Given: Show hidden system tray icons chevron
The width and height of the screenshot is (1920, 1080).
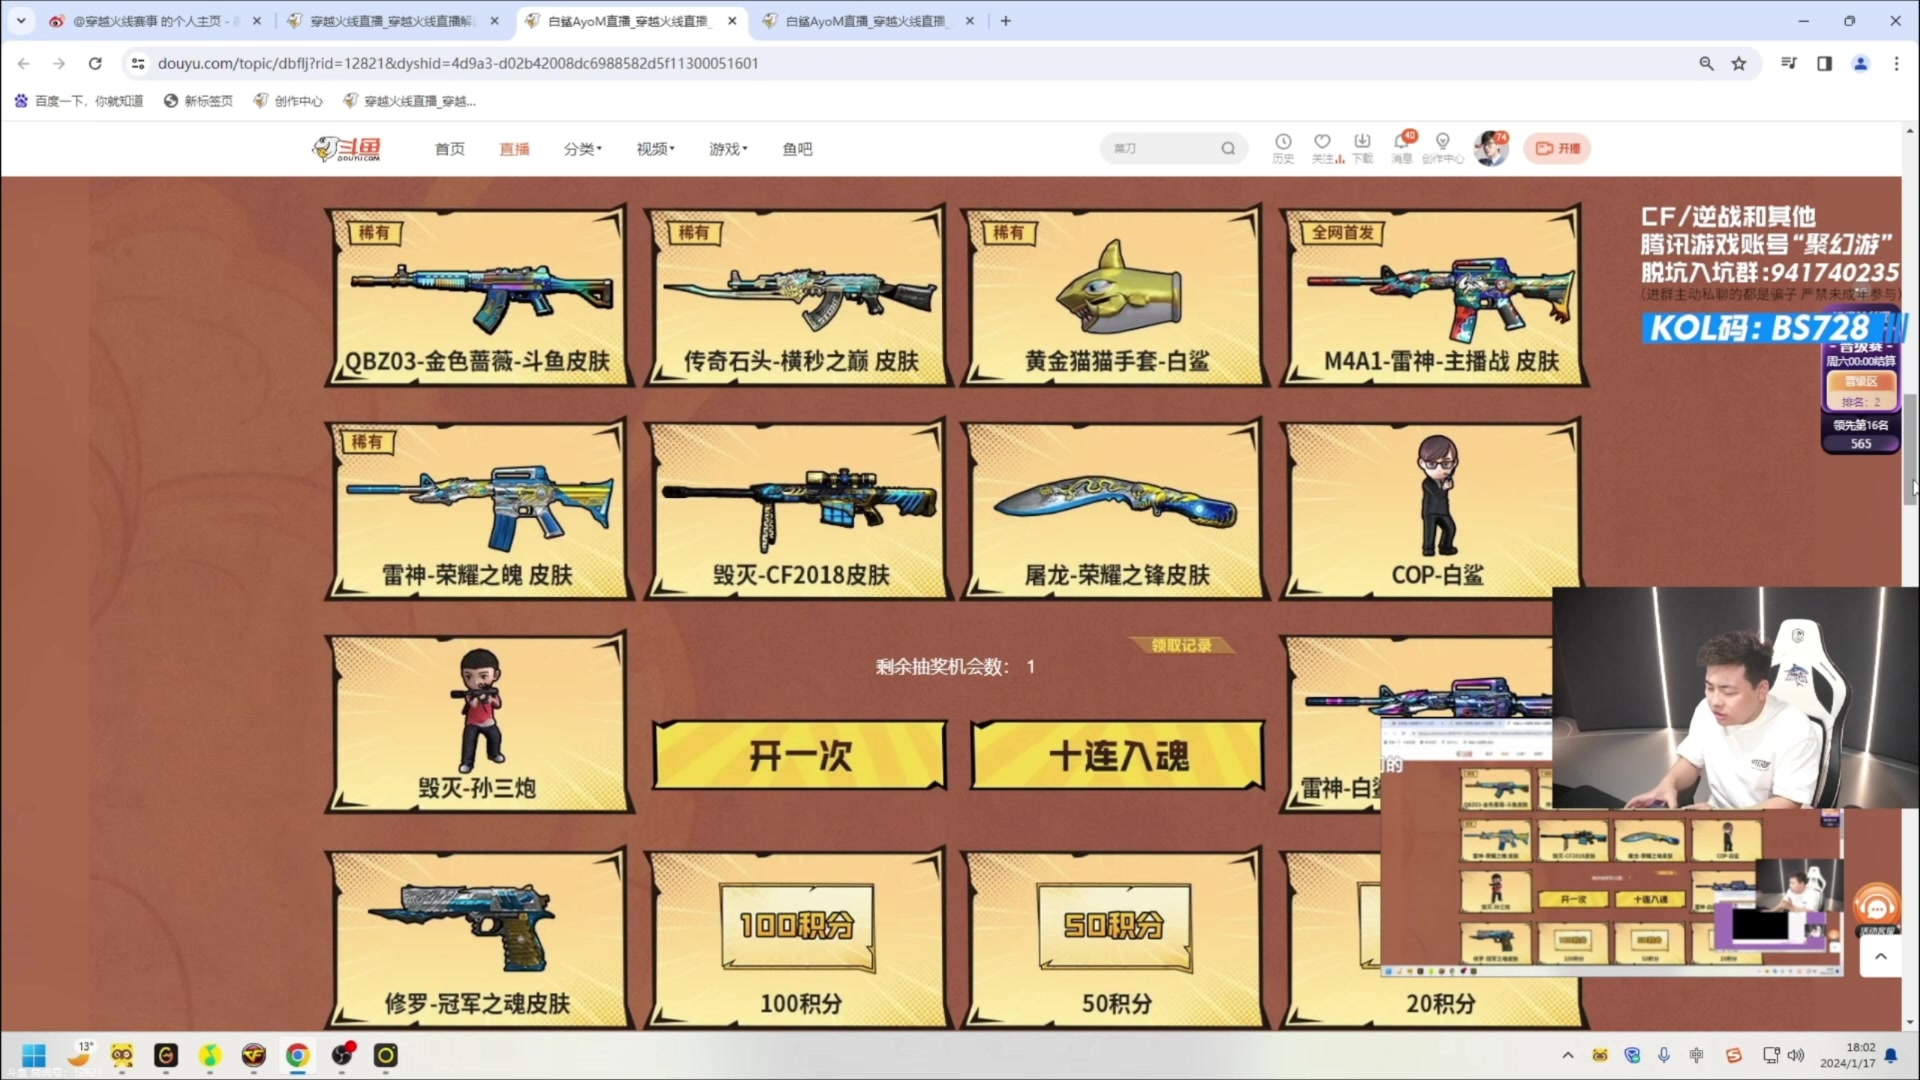Looking at the screenshot, I should pyautogui.click(x=1567, y=1055).
